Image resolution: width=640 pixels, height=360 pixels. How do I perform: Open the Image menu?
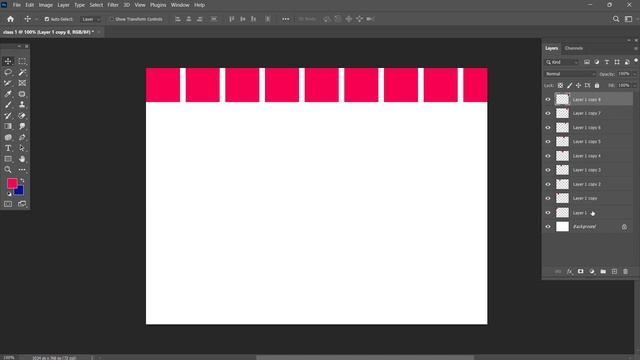tap(46, 5)
